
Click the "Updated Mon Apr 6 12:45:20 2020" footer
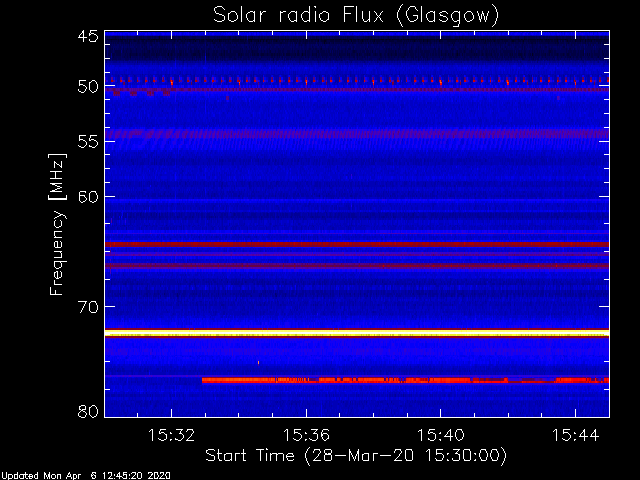click(85, 476)
